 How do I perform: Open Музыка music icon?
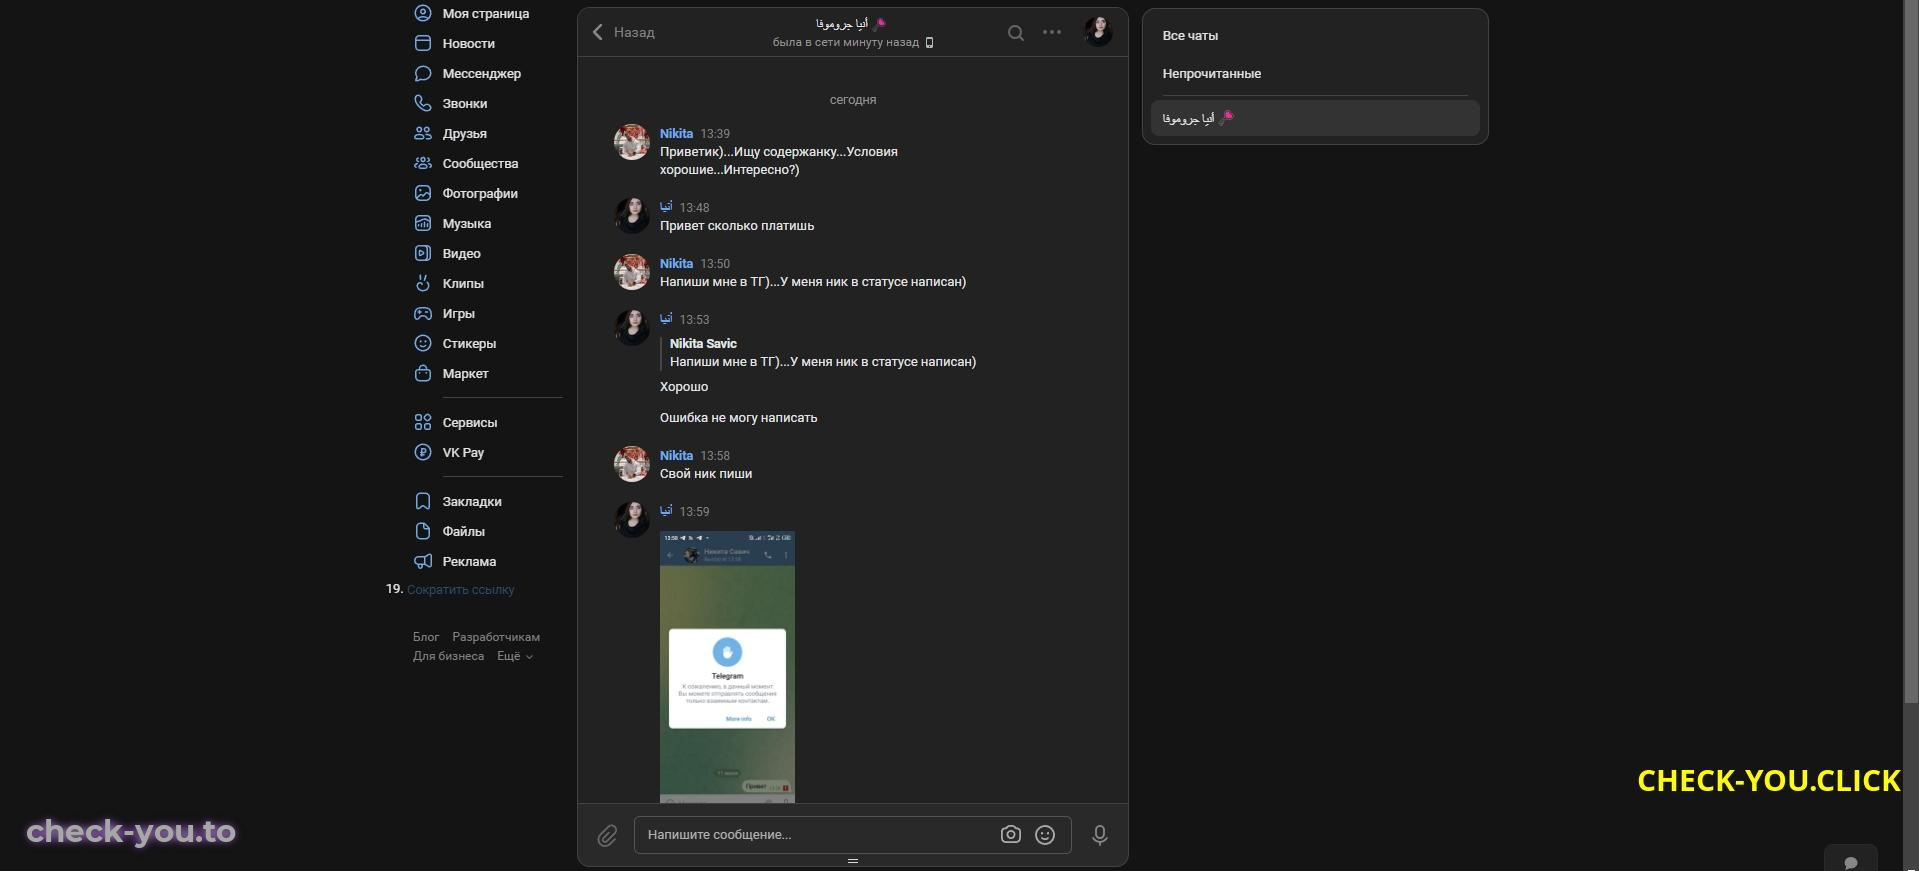423,223
